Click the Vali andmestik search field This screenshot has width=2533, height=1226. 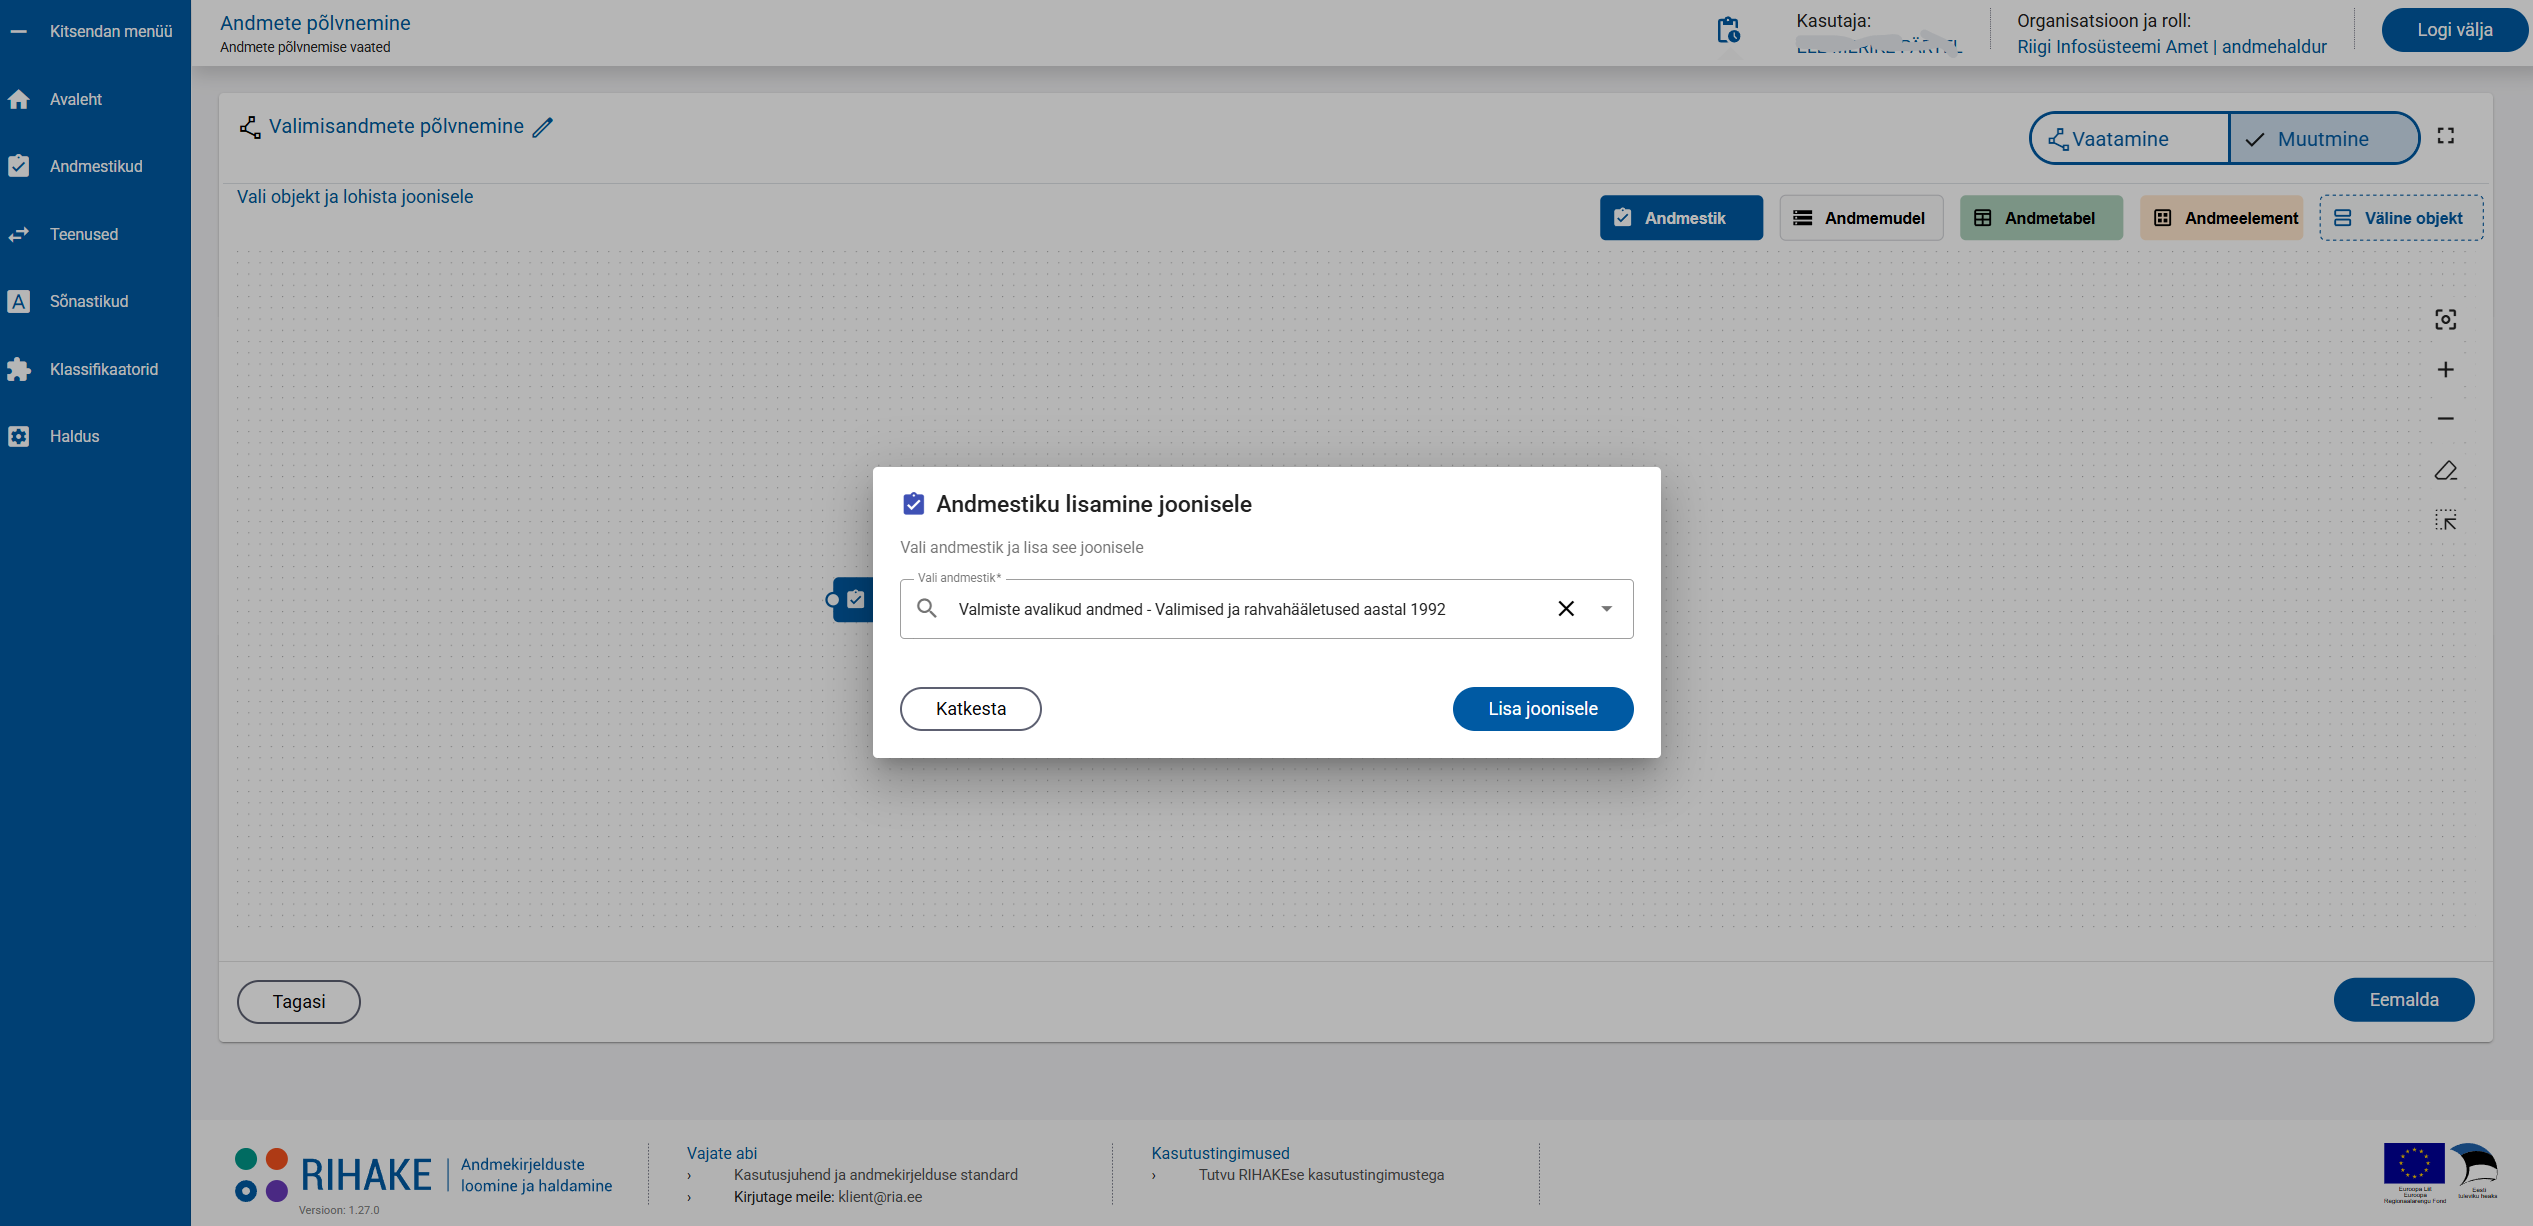click(x=1200, y=609)
